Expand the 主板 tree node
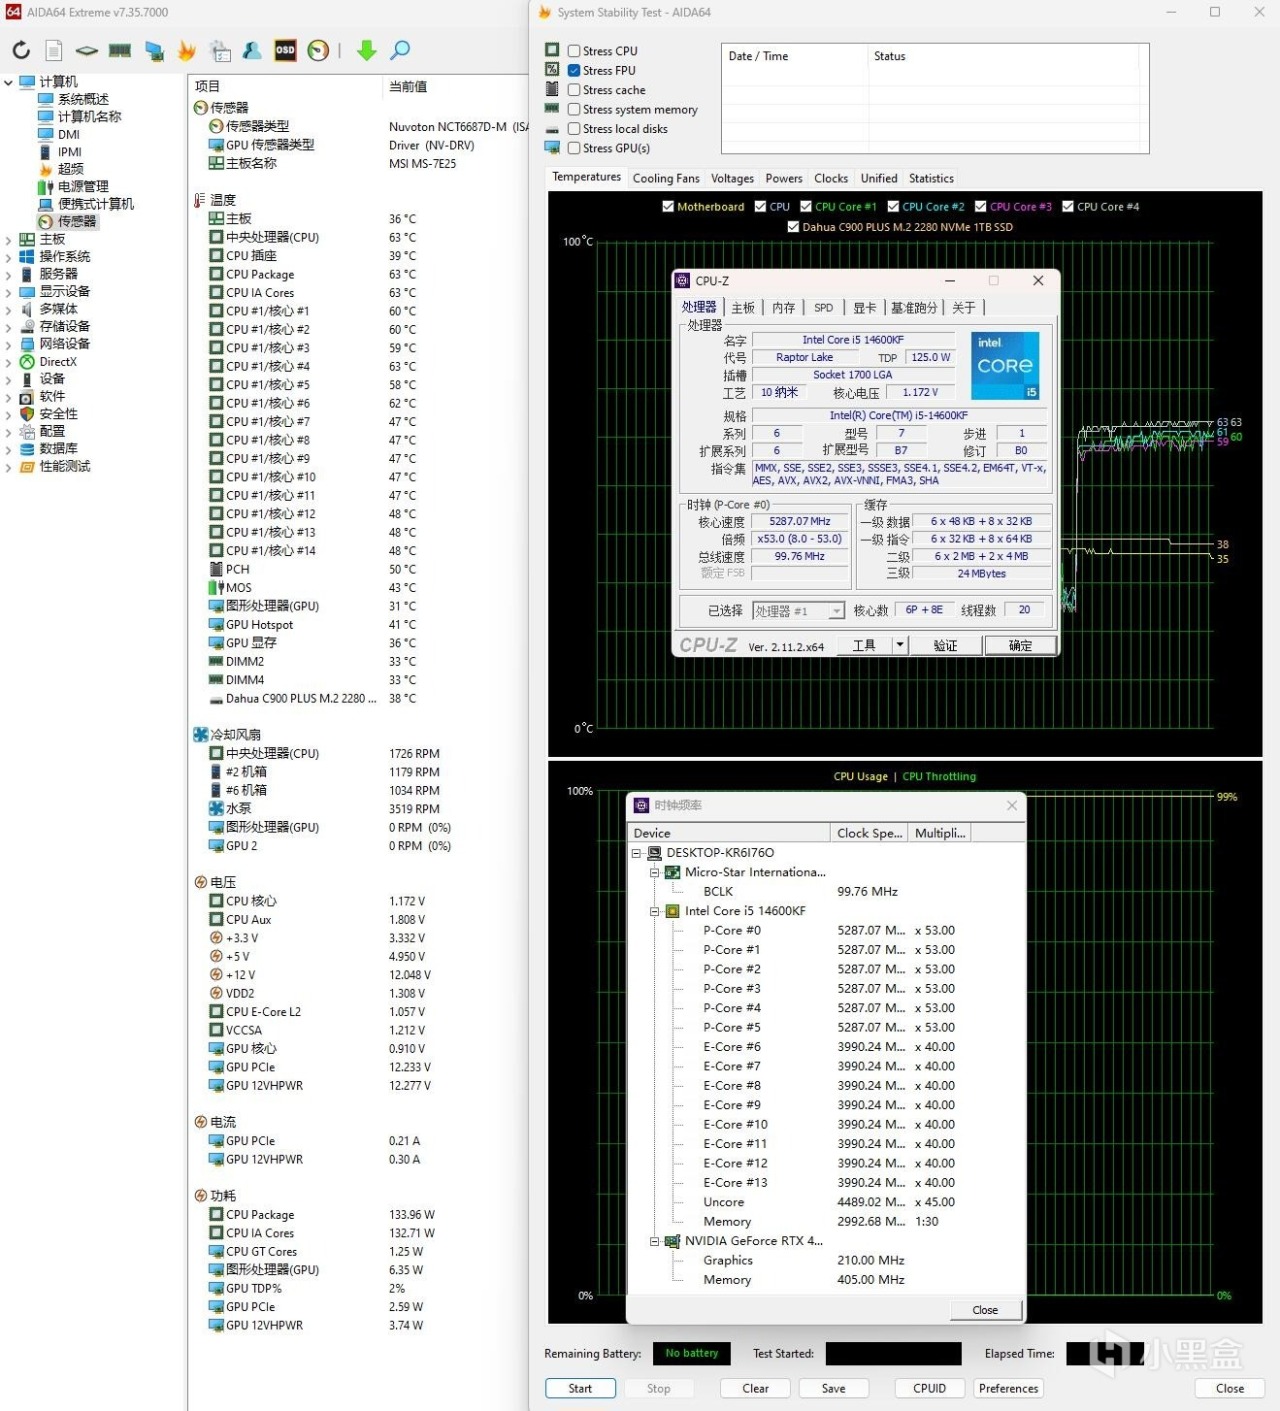This screenshot has height=1411, width=1280. (x=8, y=240)
